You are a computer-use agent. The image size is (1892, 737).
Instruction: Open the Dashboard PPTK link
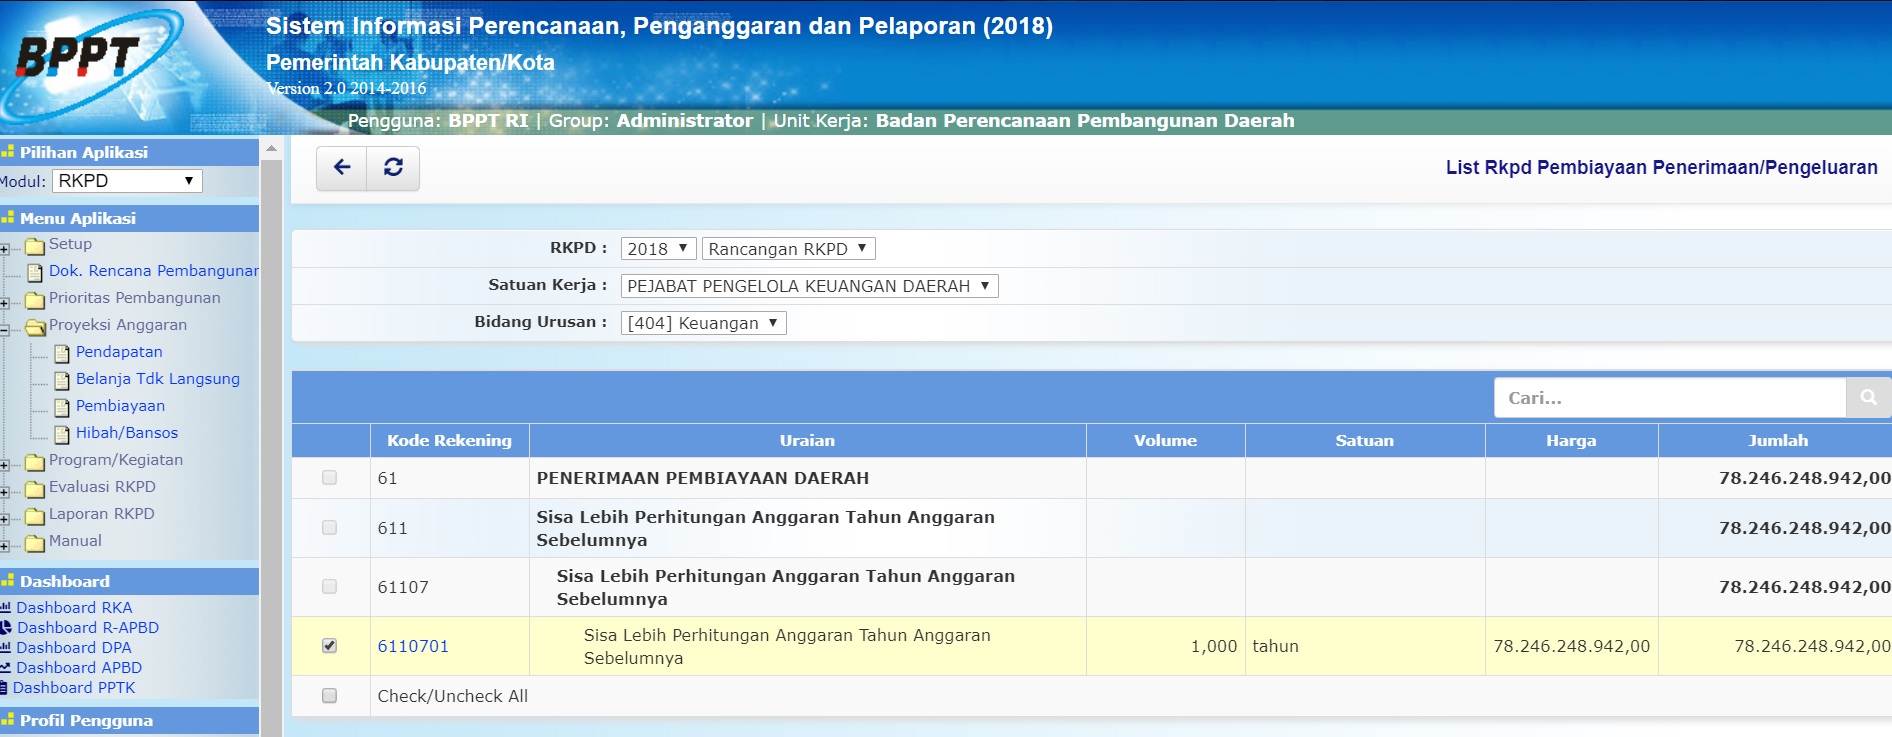click(74, 687)
